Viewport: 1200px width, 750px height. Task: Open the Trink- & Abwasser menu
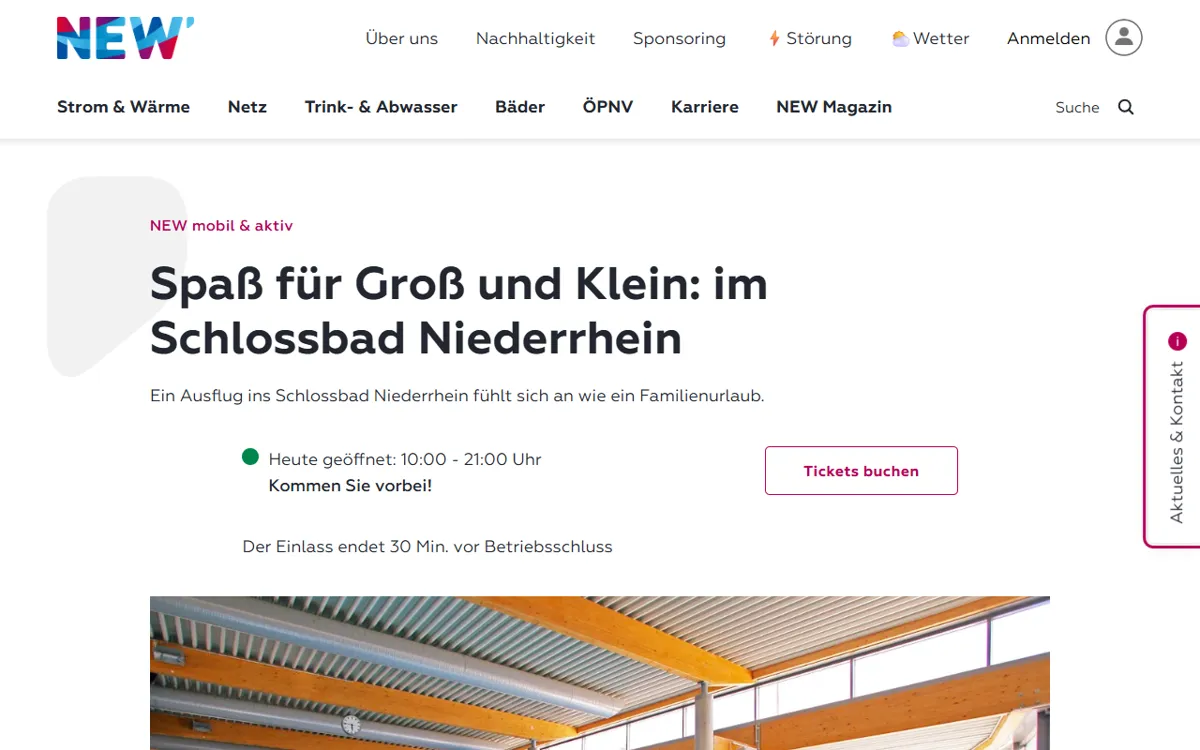pyautogui.click(x=381, y=107)
